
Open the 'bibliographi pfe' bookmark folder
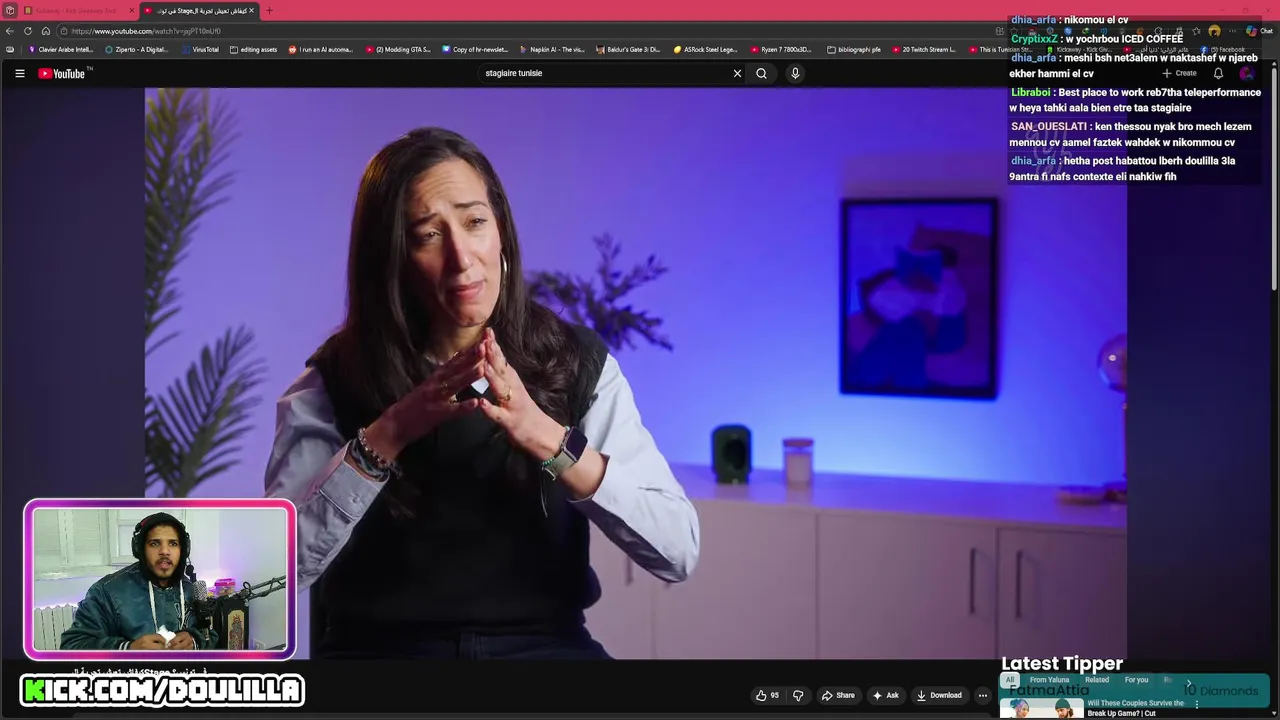click(854, 49)
